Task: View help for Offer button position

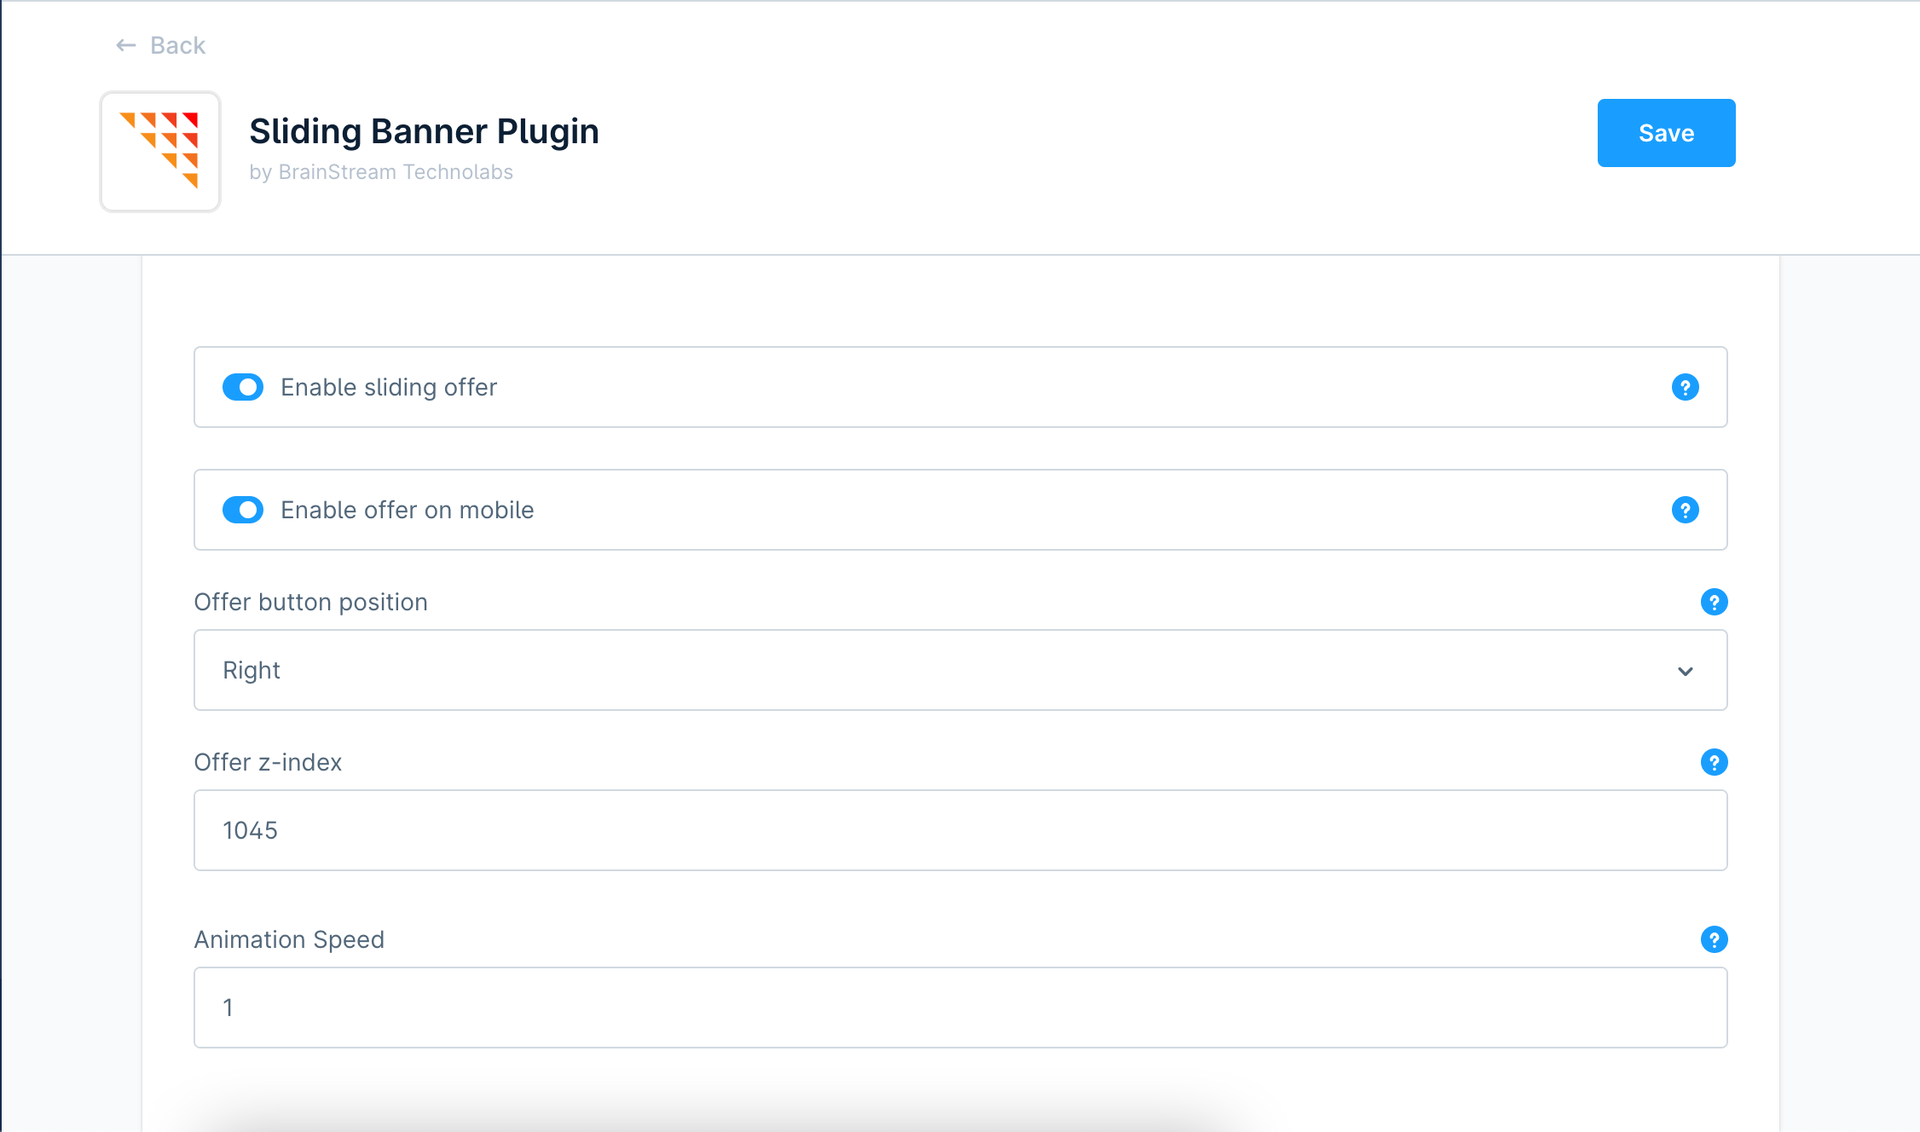Action: tap(1713, 602)
